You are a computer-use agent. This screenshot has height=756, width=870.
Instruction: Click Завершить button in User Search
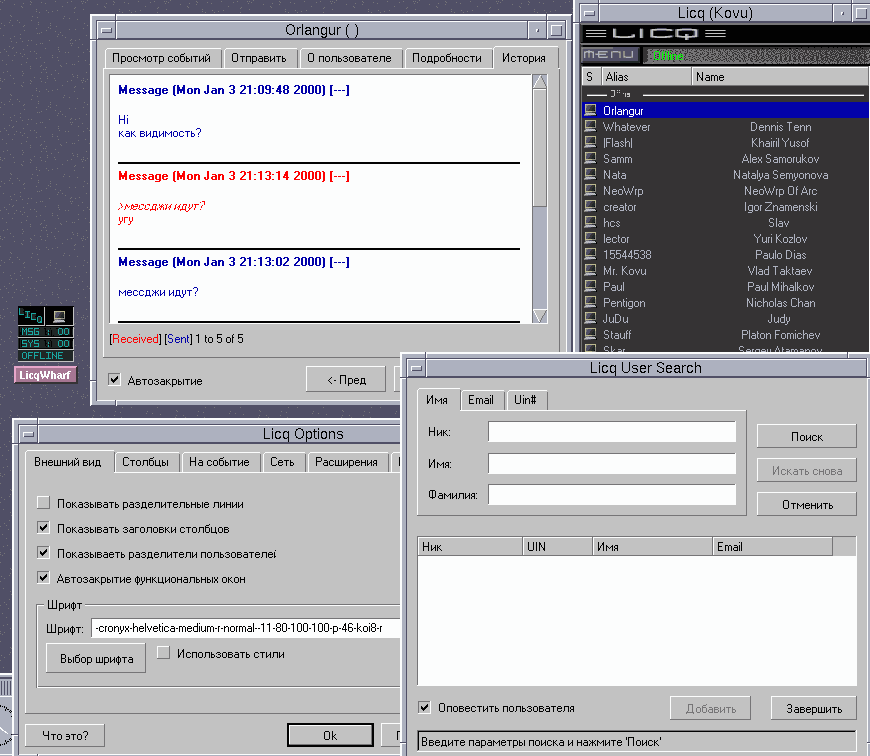[x=813, y=708]
